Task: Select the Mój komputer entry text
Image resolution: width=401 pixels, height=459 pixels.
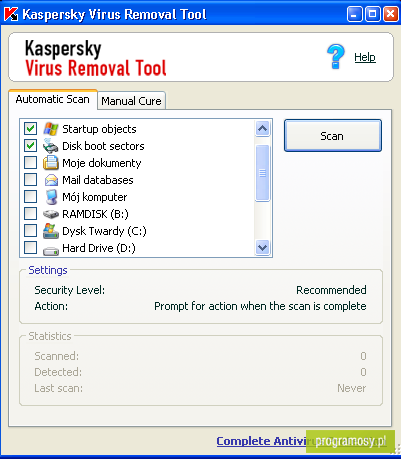Action: [95, 197]
